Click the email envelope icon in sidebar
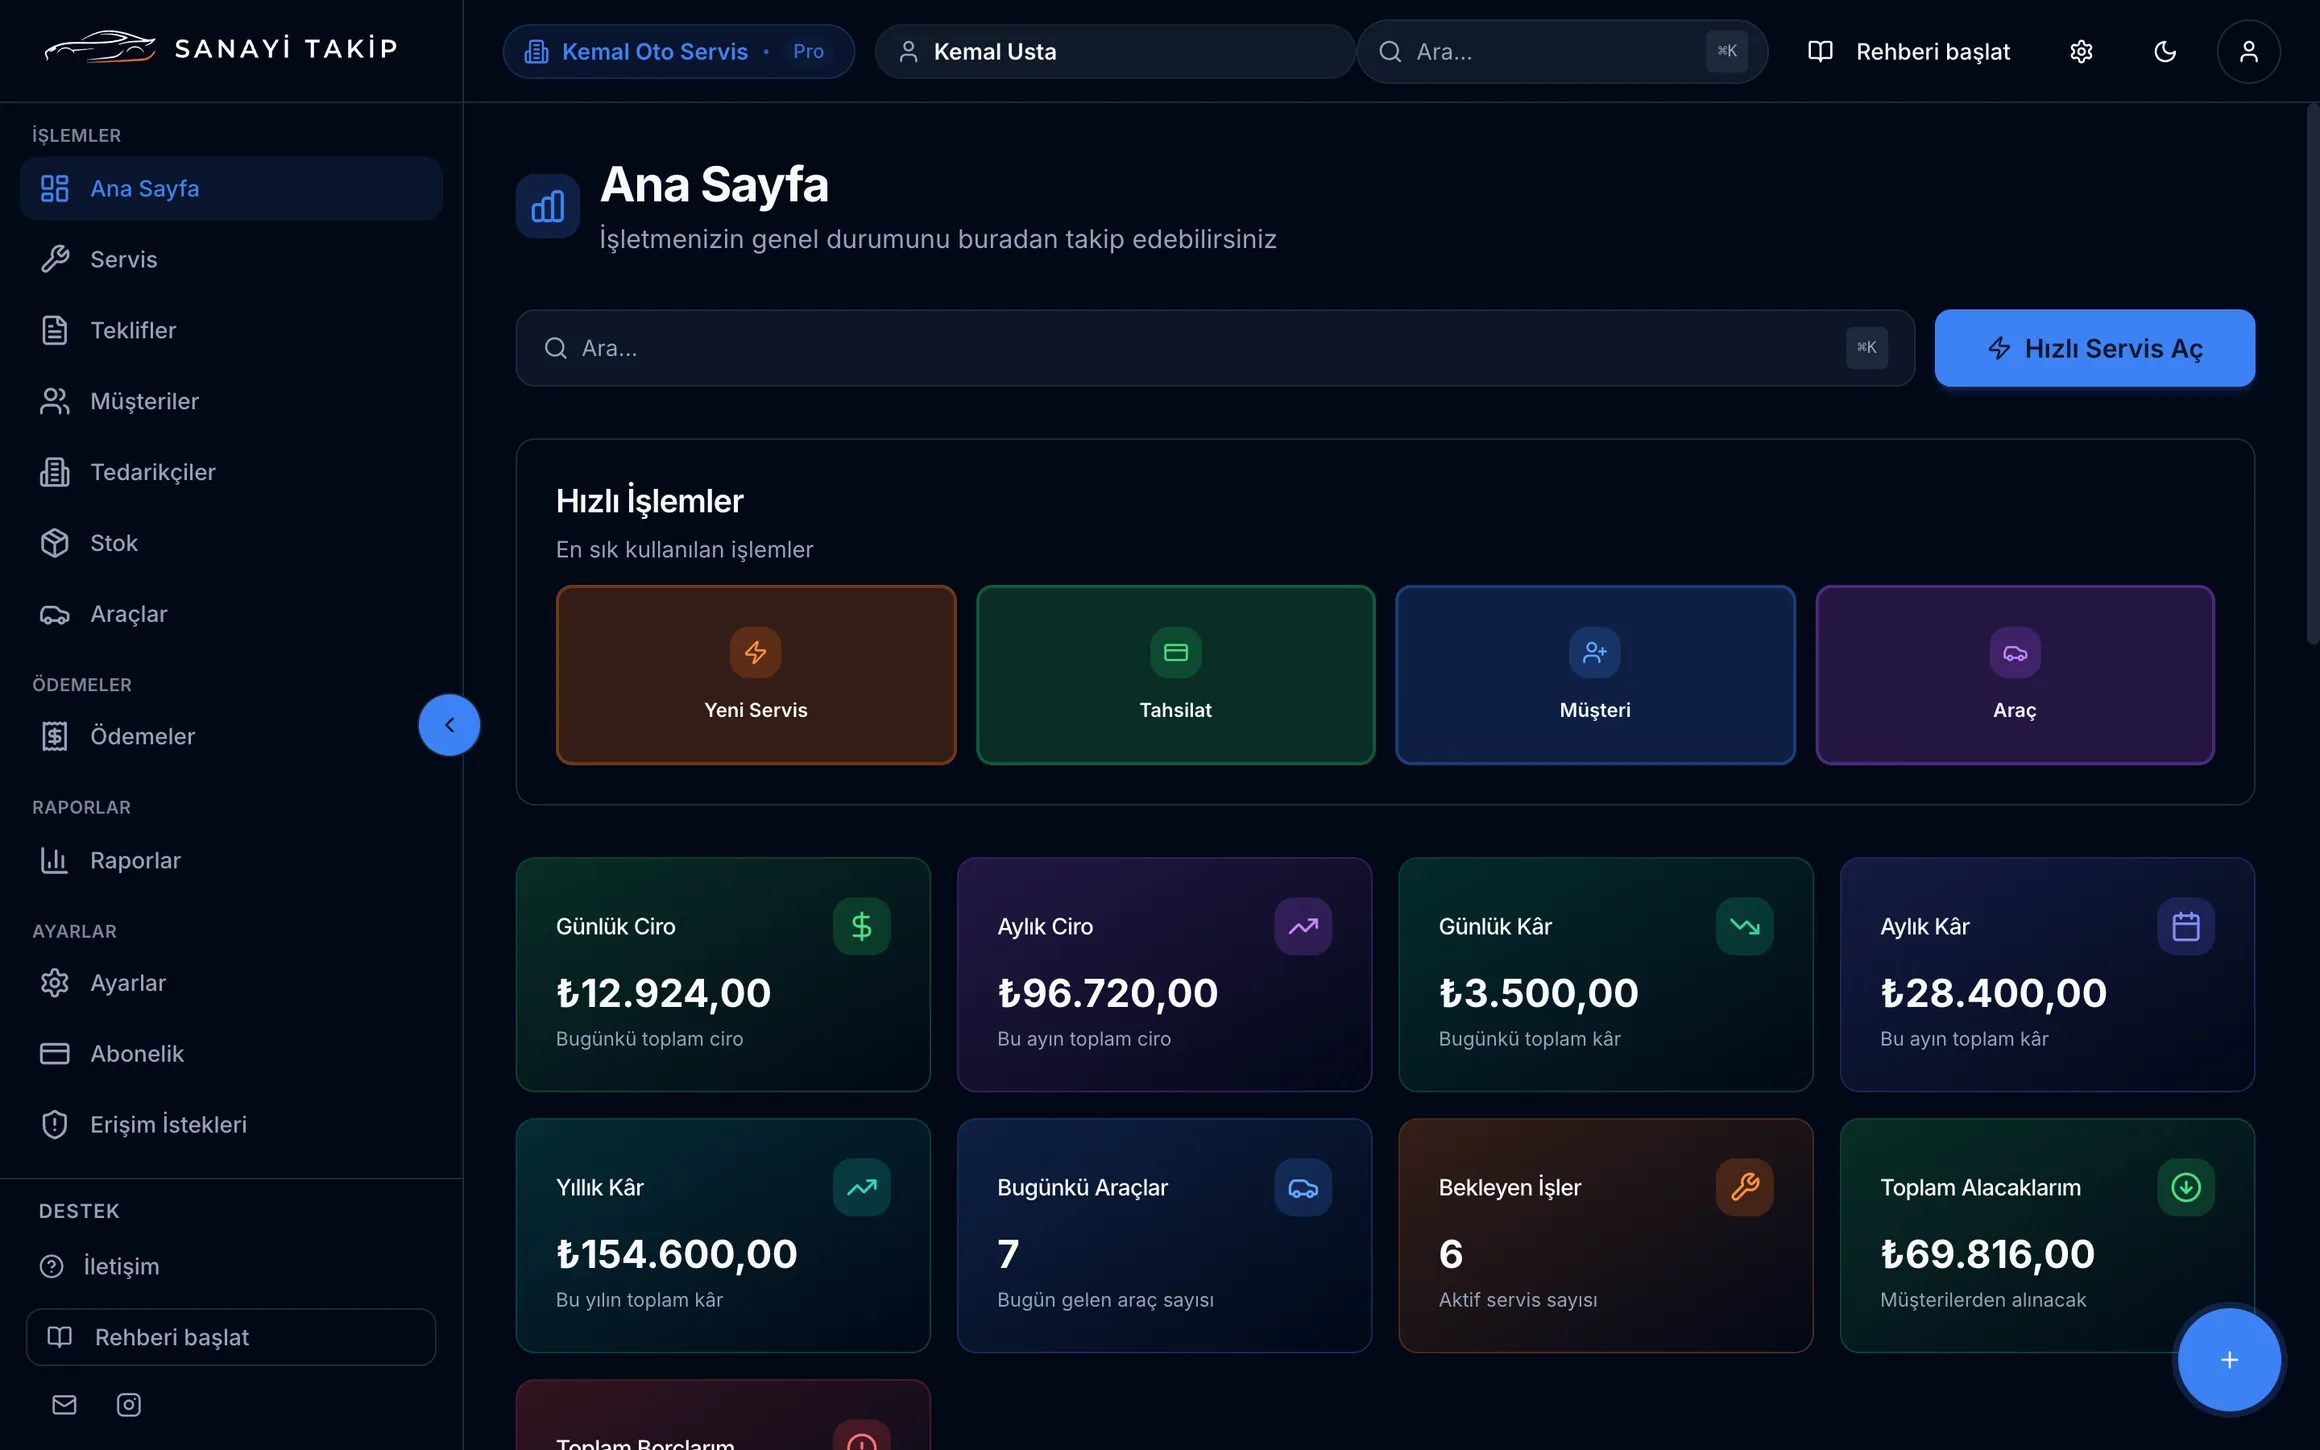 click(64, 1404)
